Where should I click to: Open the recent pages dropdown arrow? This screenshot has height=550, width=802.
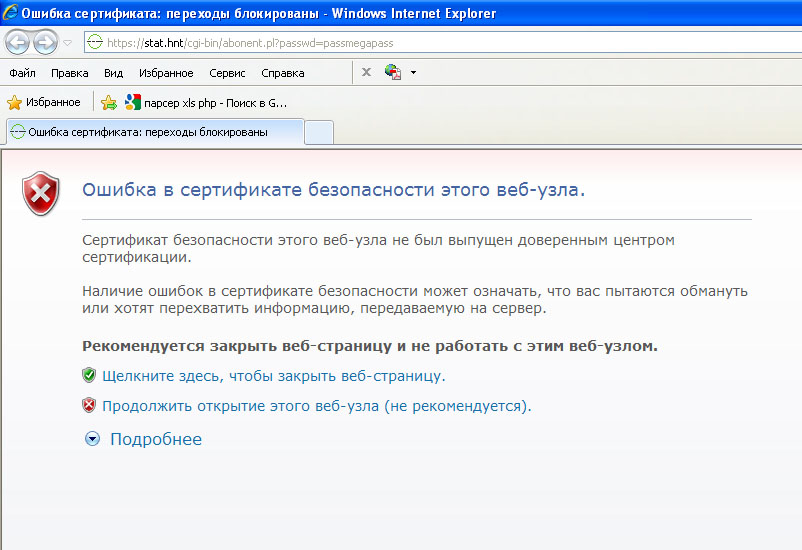67,43
